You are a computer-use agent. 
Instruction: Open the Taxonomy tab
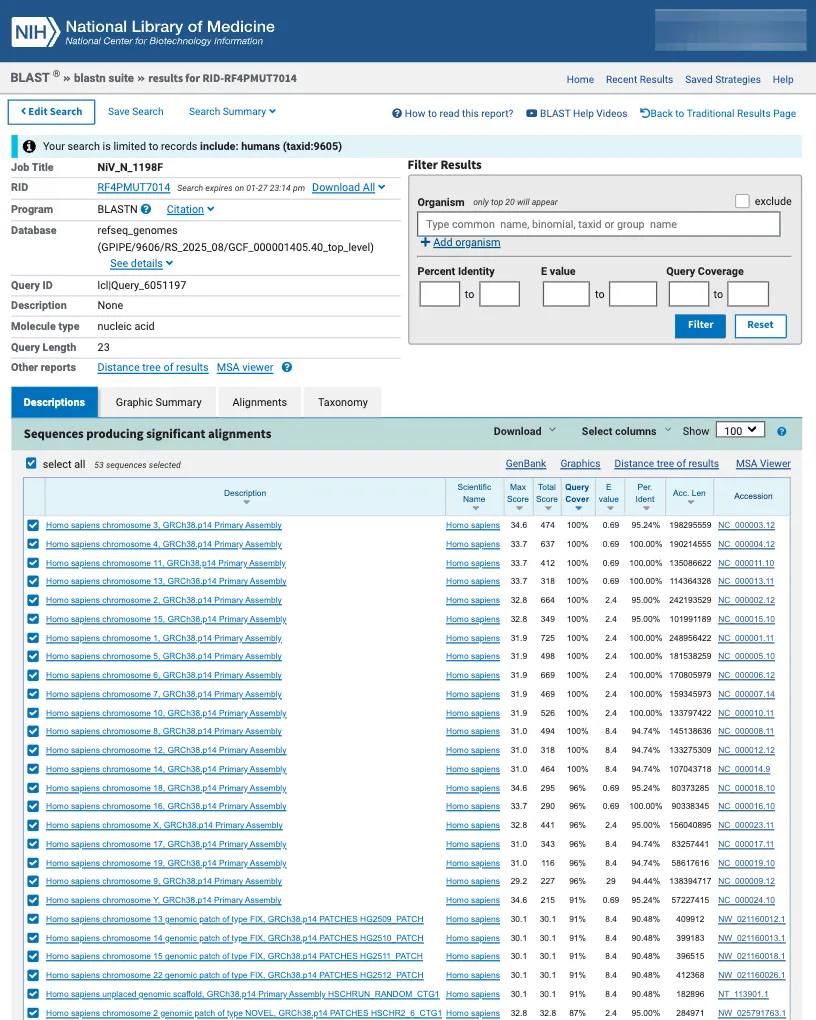pyautogui.click(x=342, y=402)
